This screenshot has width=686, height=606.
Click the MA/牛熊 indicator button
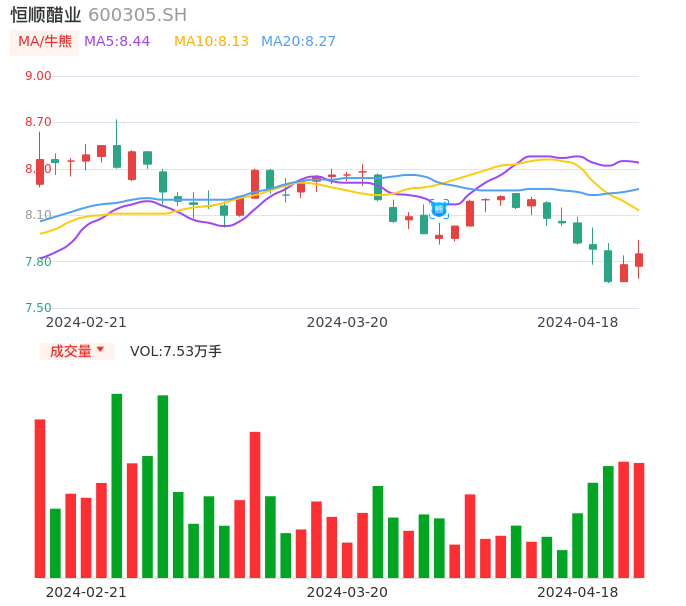(45, 42)
